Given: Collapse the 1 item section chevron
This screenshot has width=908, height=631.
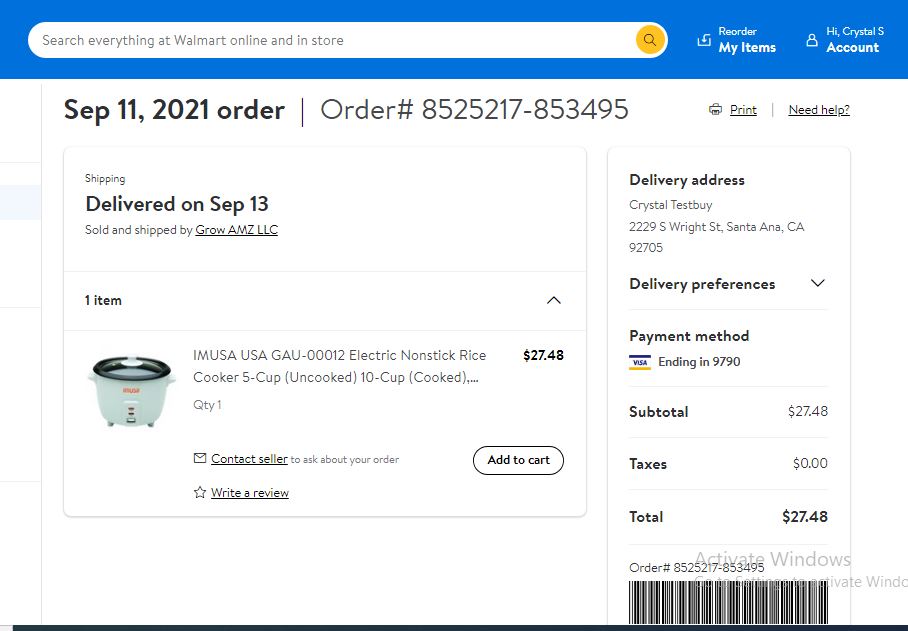Looking at the screenshot, I should click(554, 300).
